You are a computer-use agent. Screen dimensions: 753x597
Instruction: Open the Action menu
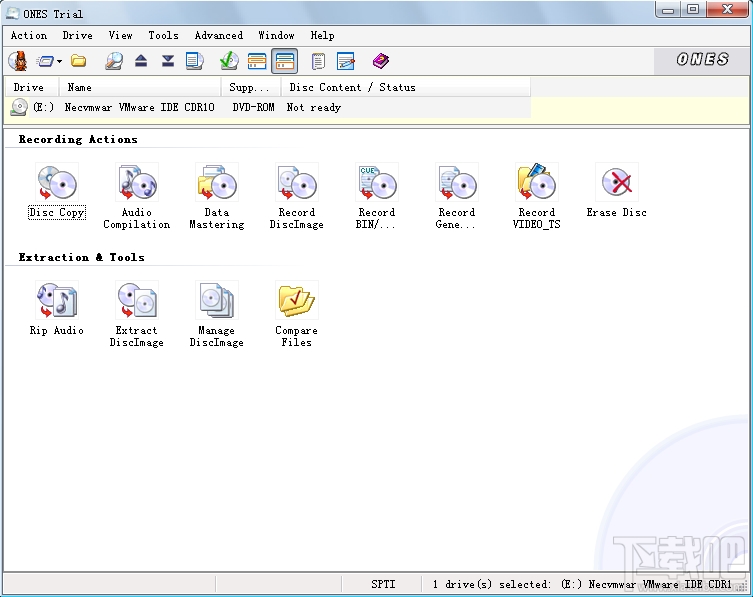click(29, 36)
